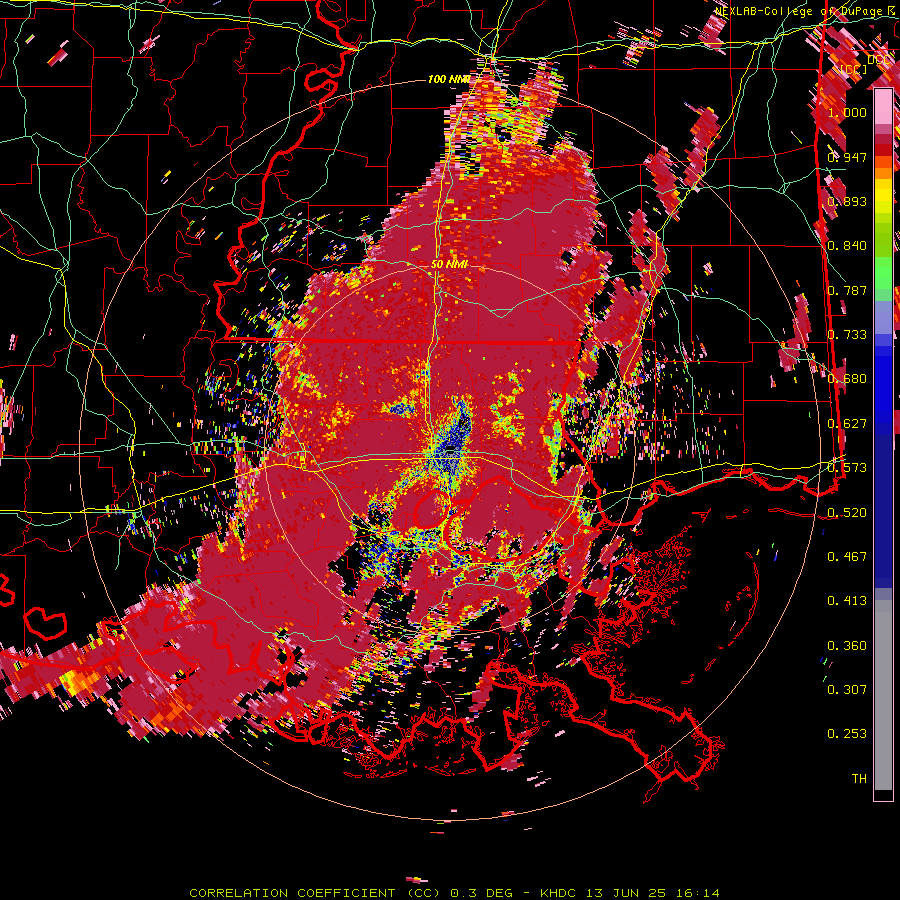Image resolution: width=900 pixels, height=900 pixels.
Task: Click the 0.680 scale label
Action: tap(847, 379)
